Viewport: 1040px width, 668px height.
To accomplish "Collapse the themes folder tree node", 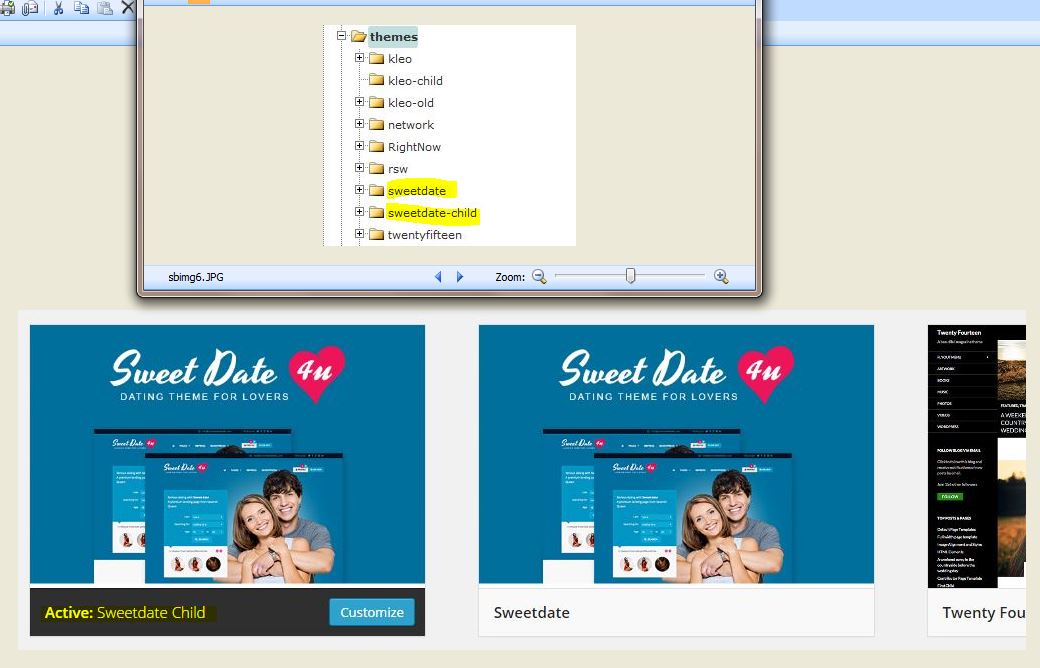I will coord(342,36).
